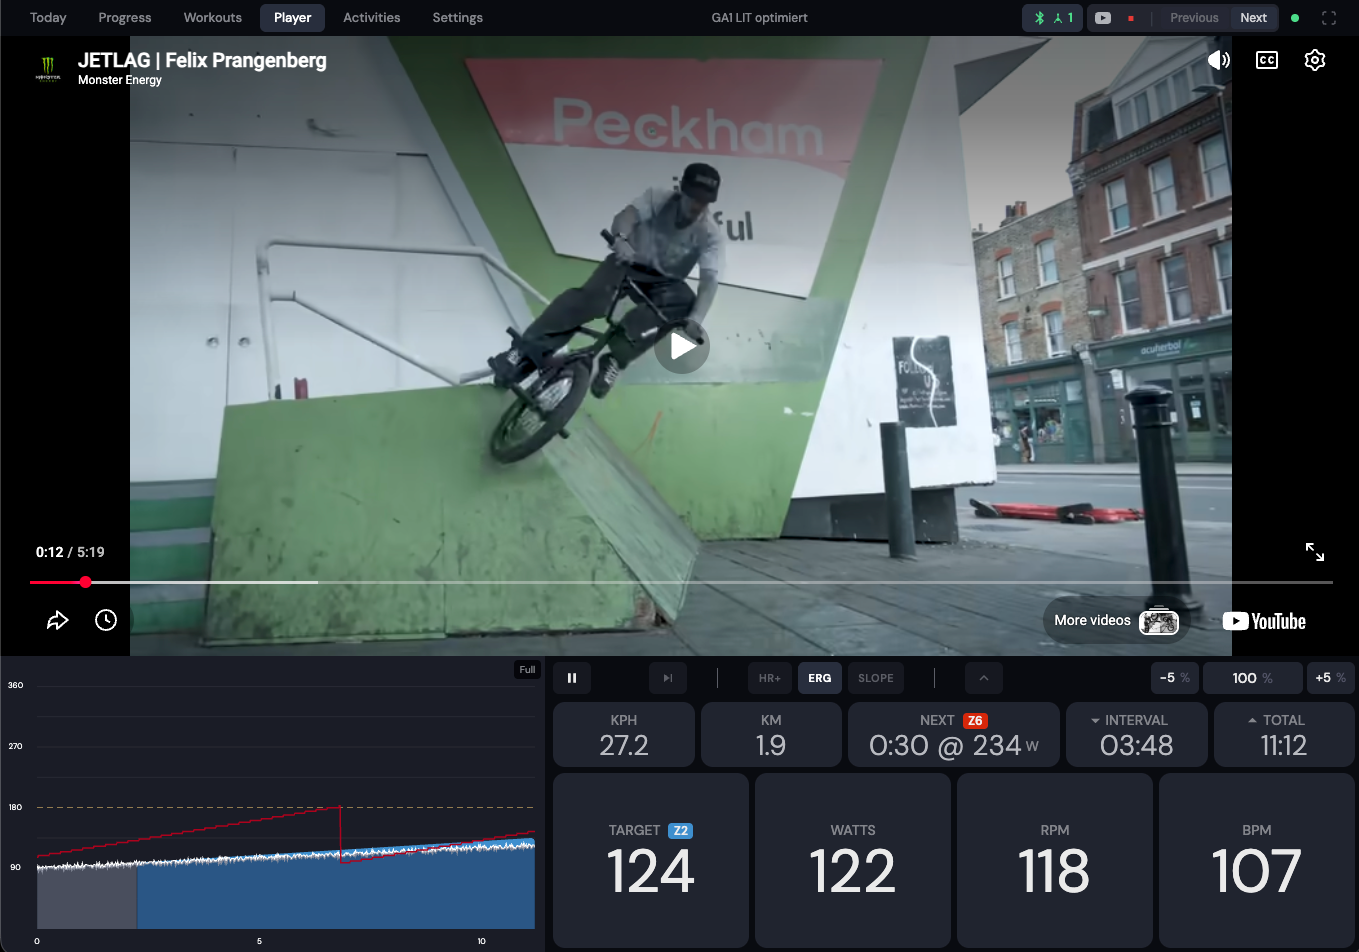Open the chevron expander in the control bar
The image size is (1359, 952).
(984, 678)
